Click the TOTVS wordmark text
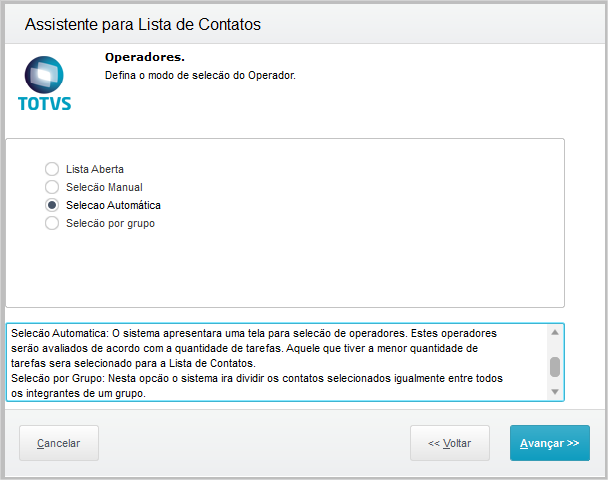The height and width of the screenshot is (480, 608). tap(45, 103)
